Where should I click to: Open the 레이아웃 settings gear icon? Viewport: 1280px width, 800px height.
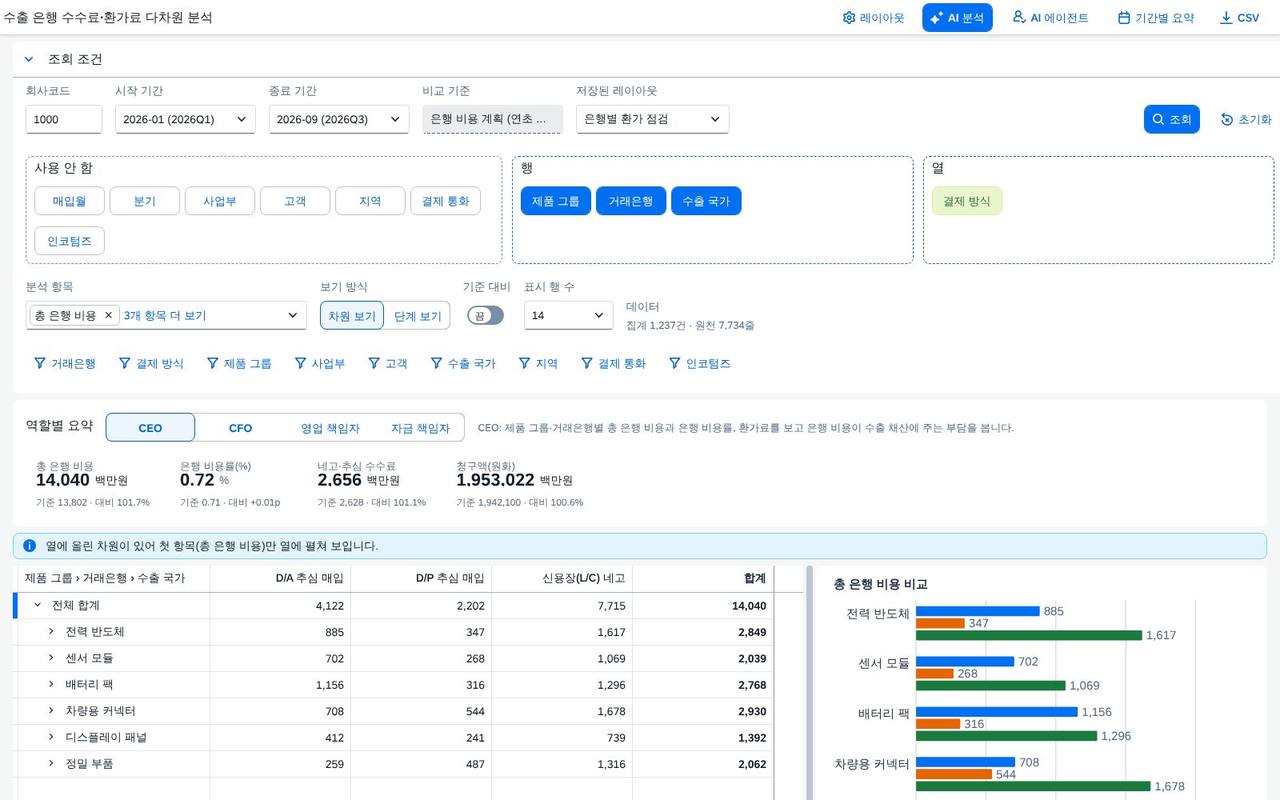[x=873, y=18]
